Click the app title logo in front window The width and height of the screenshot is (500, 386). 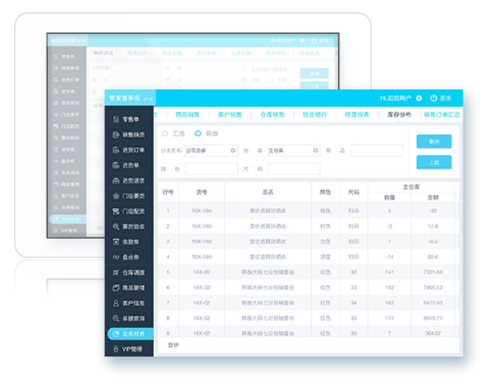click(131, 98)
